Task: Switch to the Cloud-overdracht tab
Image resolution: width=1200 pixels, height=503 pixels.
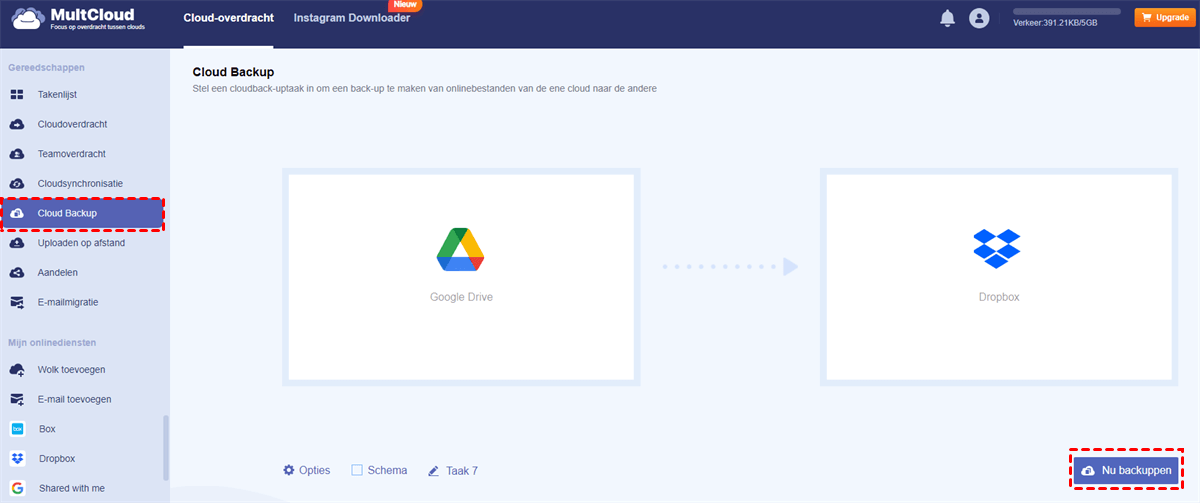Action: point(227,18)
